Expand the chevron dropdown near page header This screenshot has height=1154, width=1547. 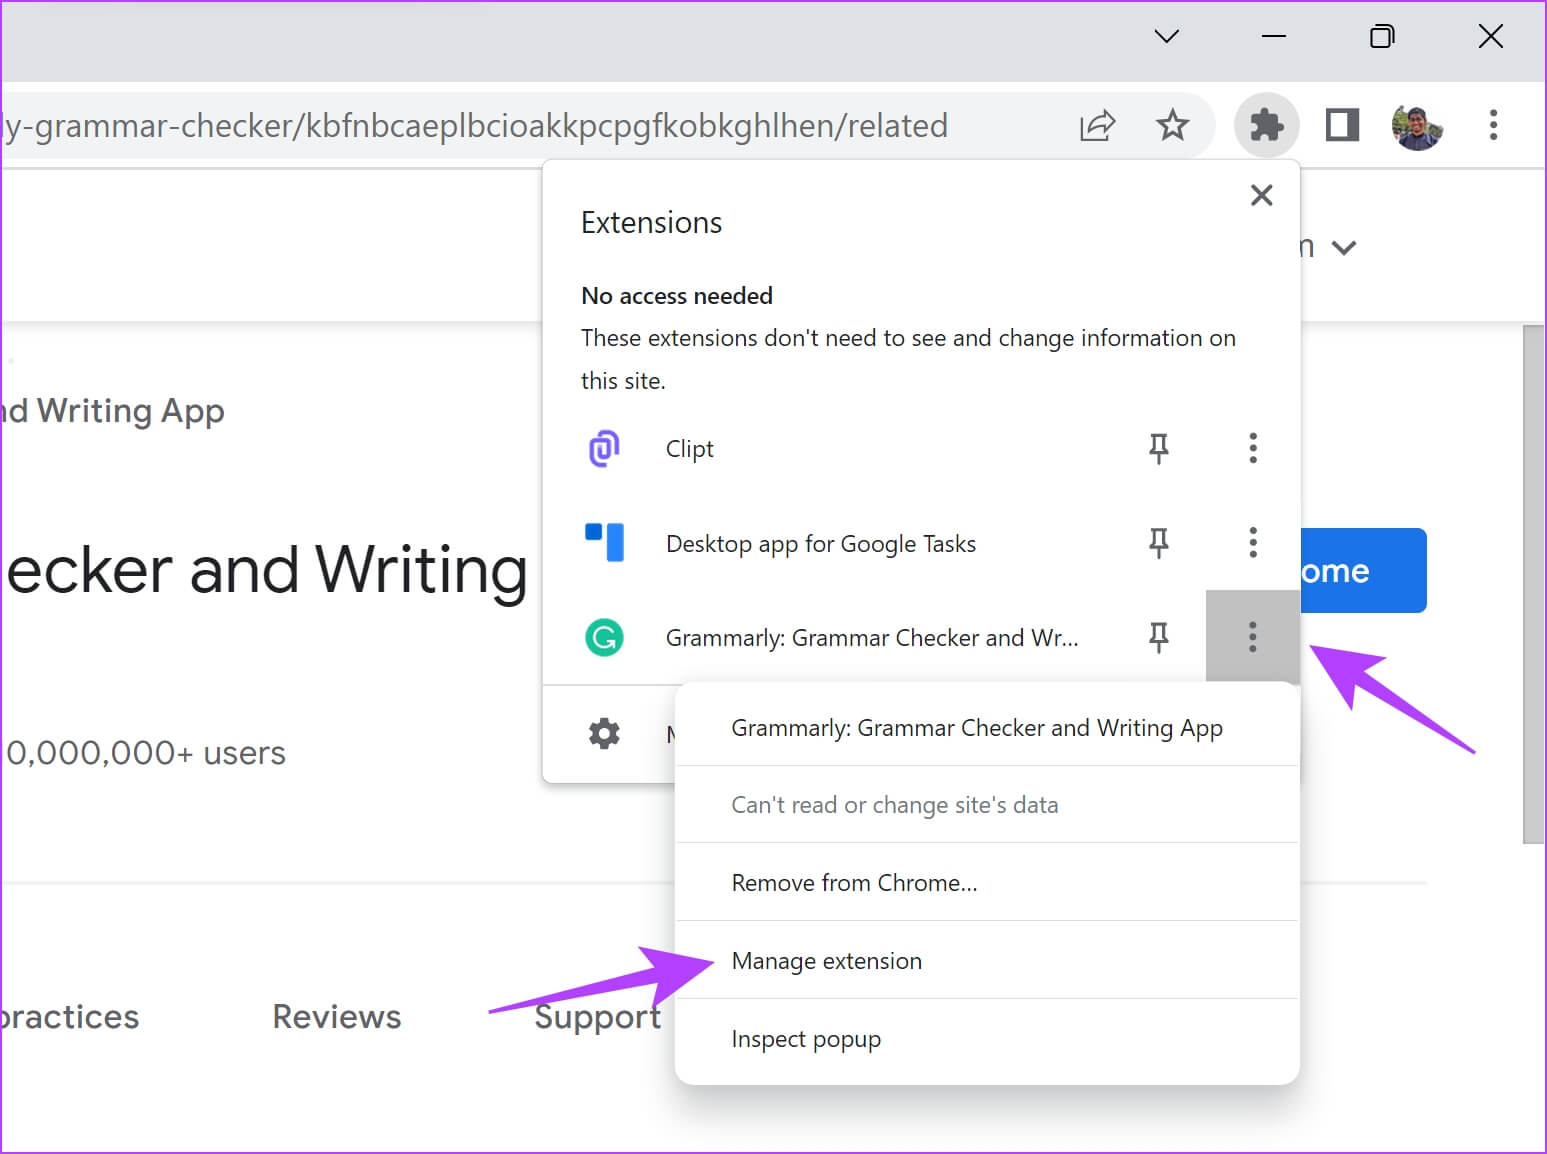pos(1344,247)
